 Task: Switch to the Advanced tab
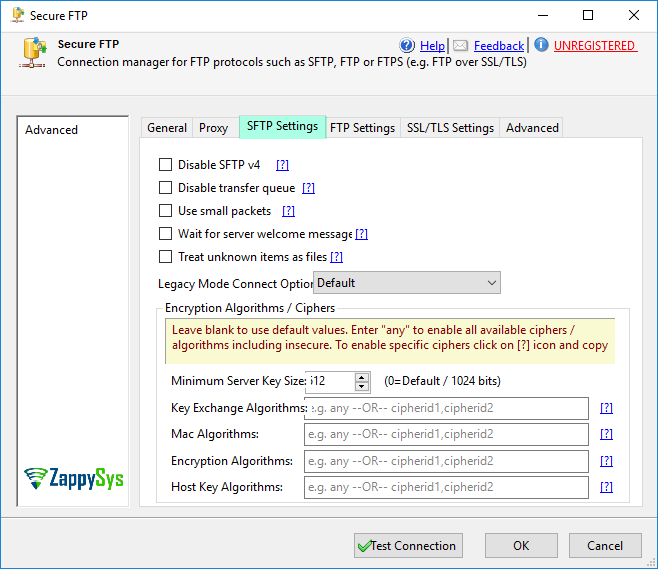(532, 128)
